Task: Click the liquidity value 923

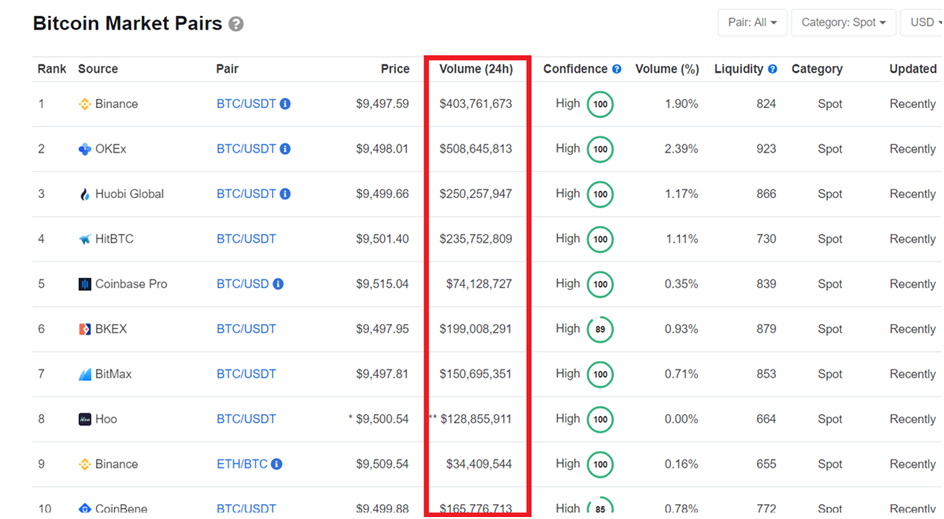Action: pyautogui.click(x=766, y=149)
